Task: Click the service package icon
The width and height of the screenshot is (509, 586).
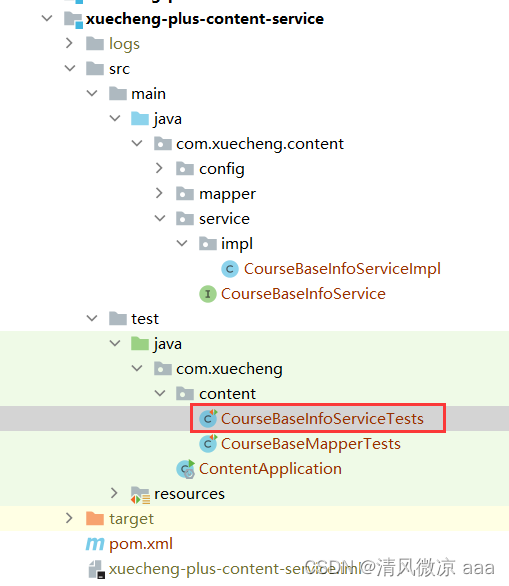Action: (x=185, y=219)
